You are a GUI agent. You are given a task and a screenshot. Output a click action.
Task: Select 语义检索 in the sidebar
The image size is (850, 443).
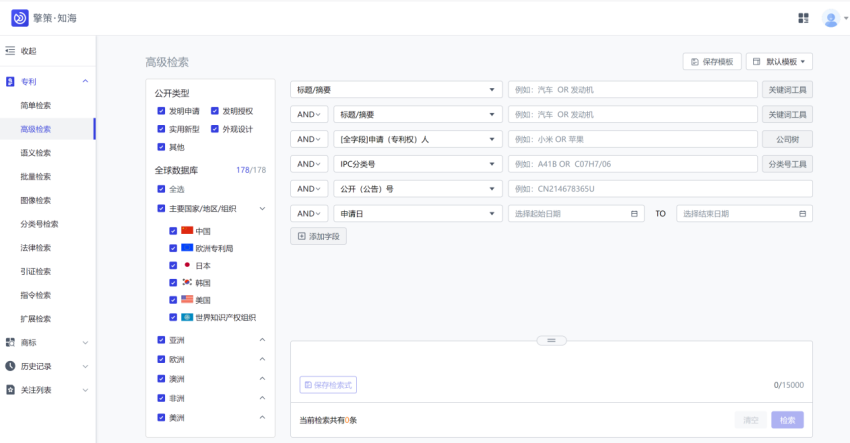36,153
